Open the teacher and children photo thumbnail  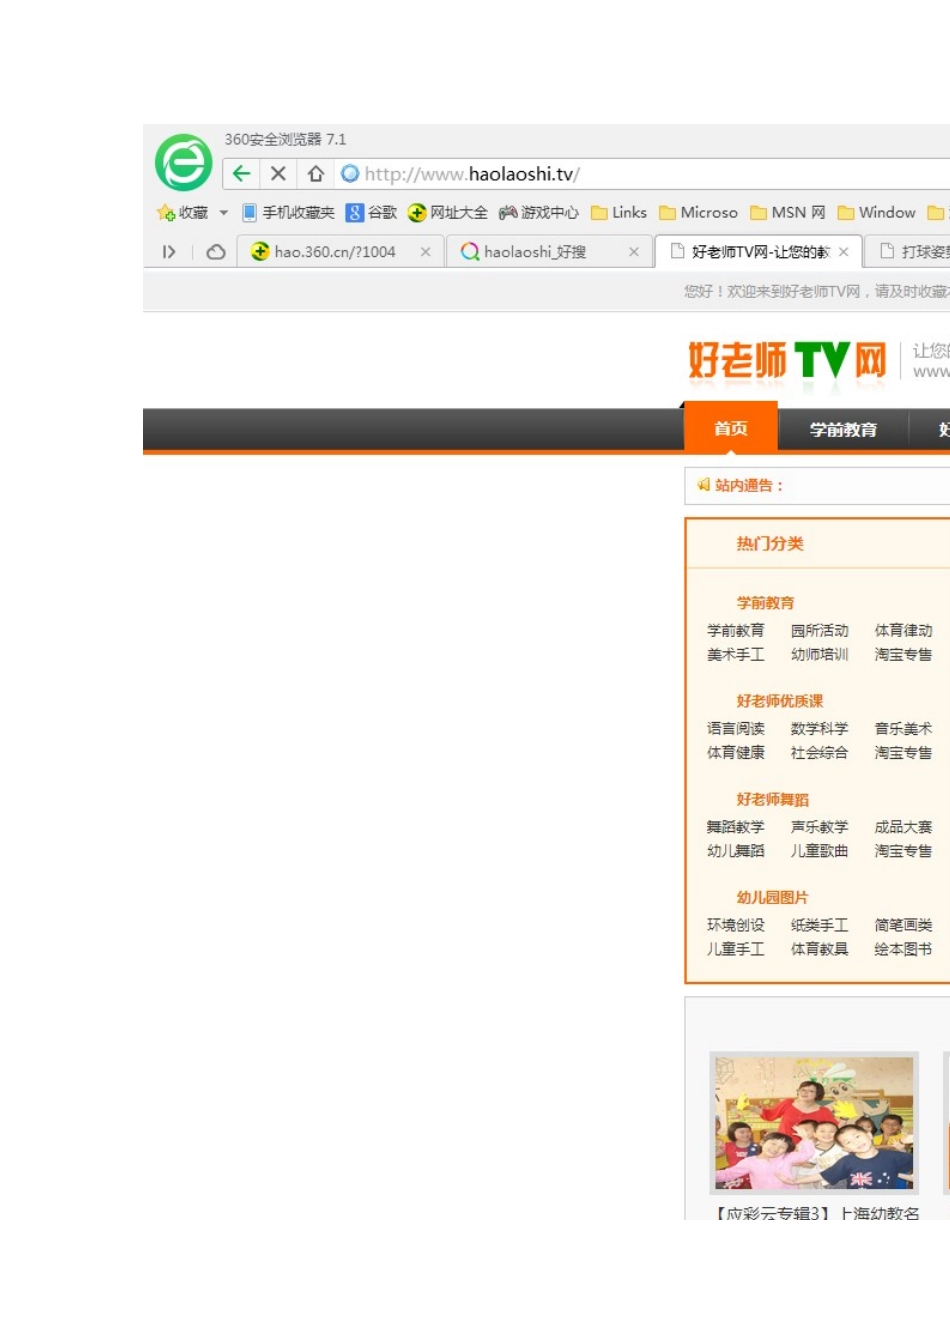pos(814,1123)
